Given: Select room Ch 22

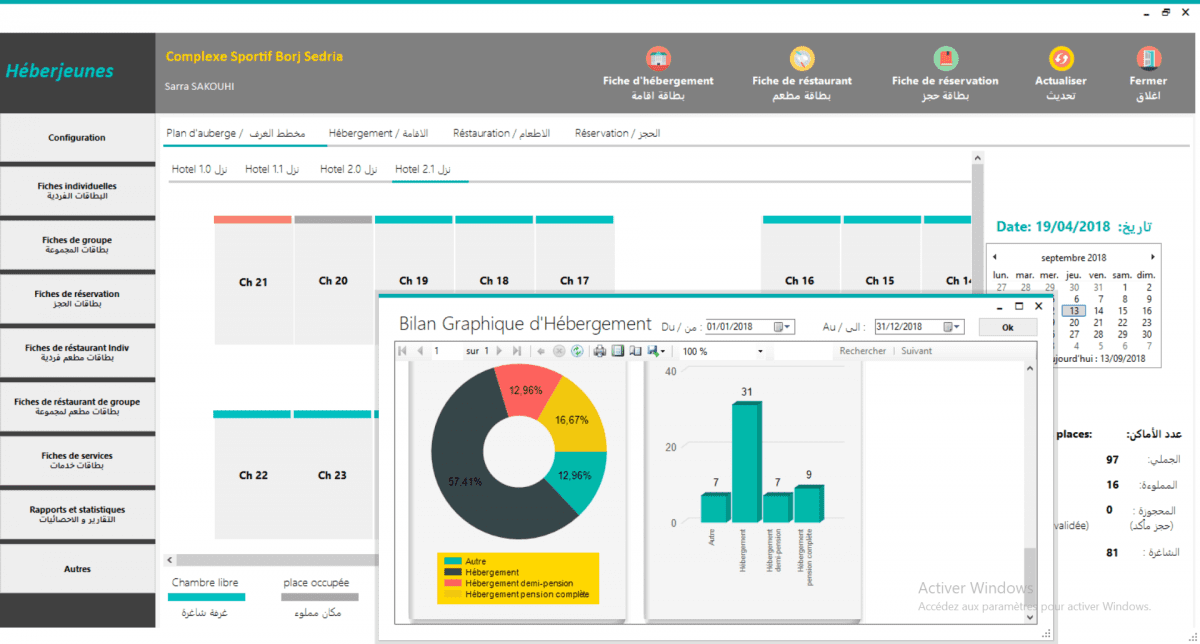Looking at the screenshot, I should pyautogui.click(x=253, y=475).
